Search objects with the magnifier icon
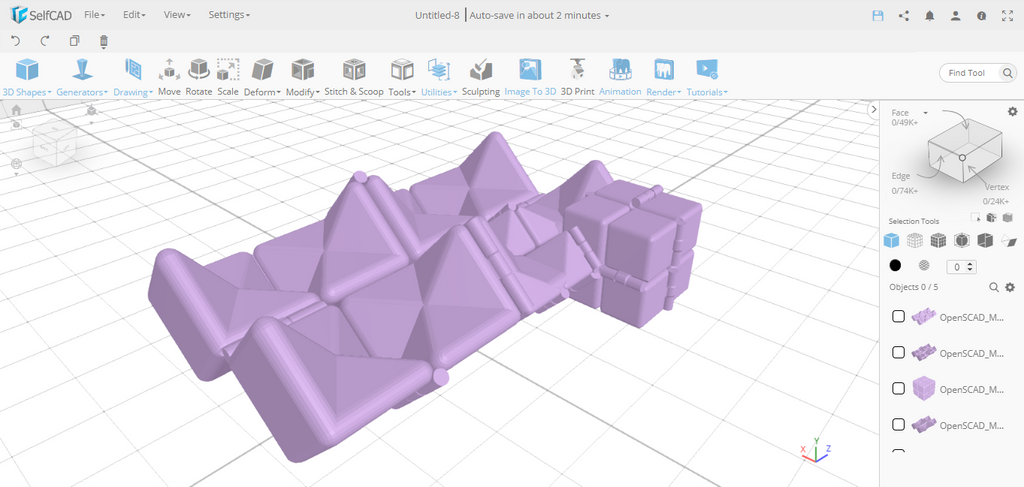Screen dimensions: 1024x487 pos(994,287)
